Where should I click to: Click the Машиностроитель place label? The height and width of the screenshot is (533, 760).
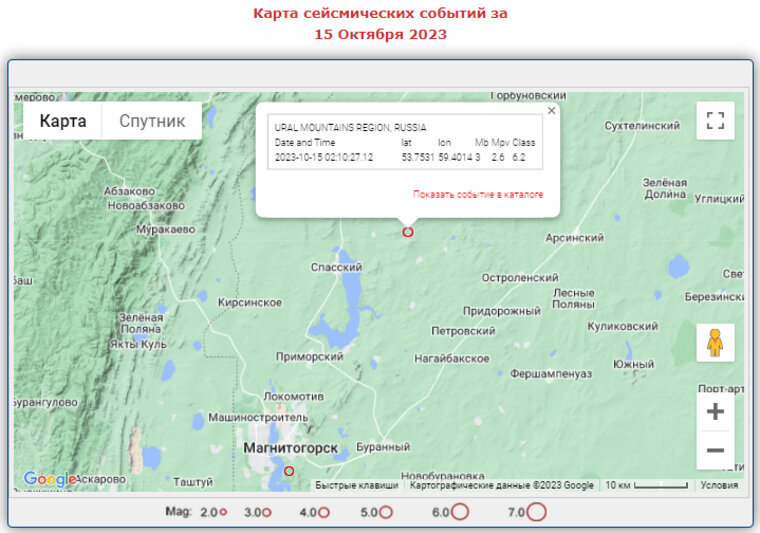click(258, 417)
